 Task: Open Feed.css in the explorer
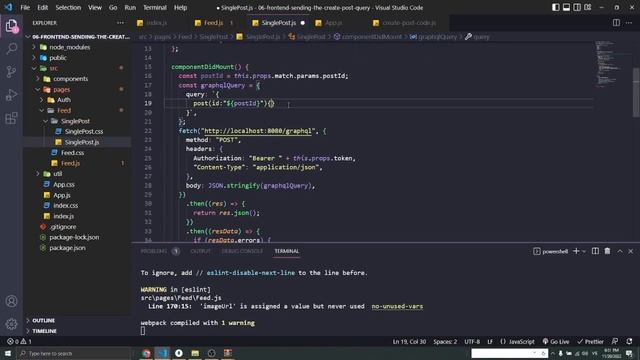click(72, 153)
